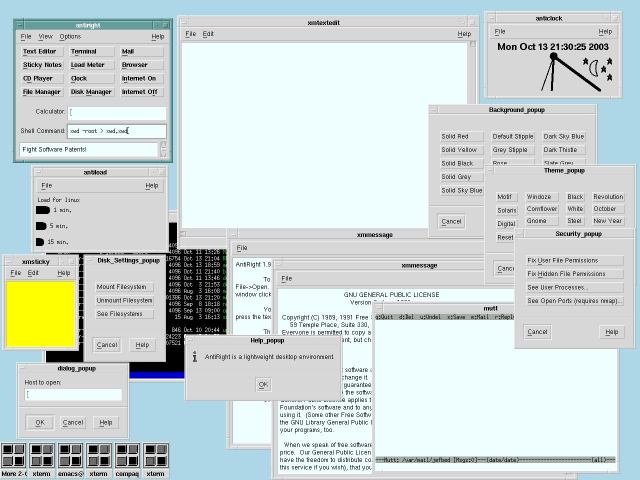Image resolution: width=640 pixels, height=480 pixels.
Task: Choose Solid Red background color
Action: pos(455,136)
